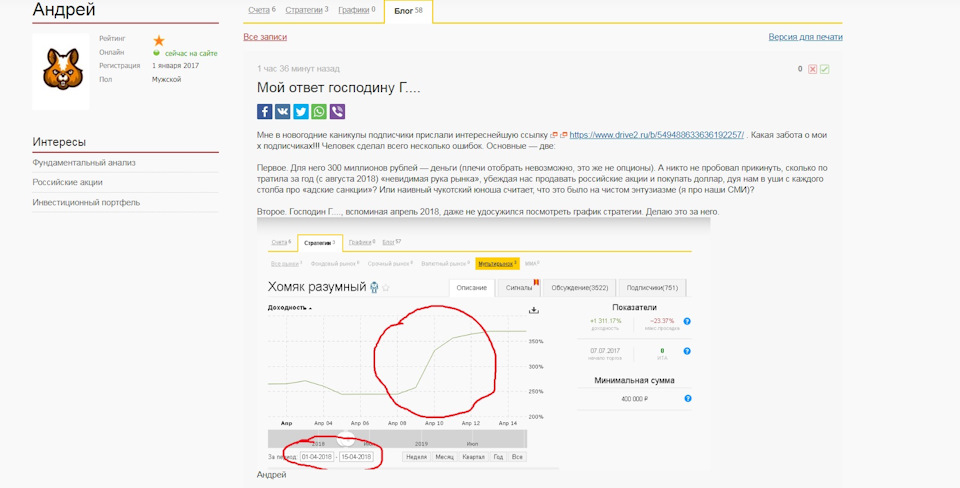
Task: Share the post on Facebook
Action: tap(264, 112)
